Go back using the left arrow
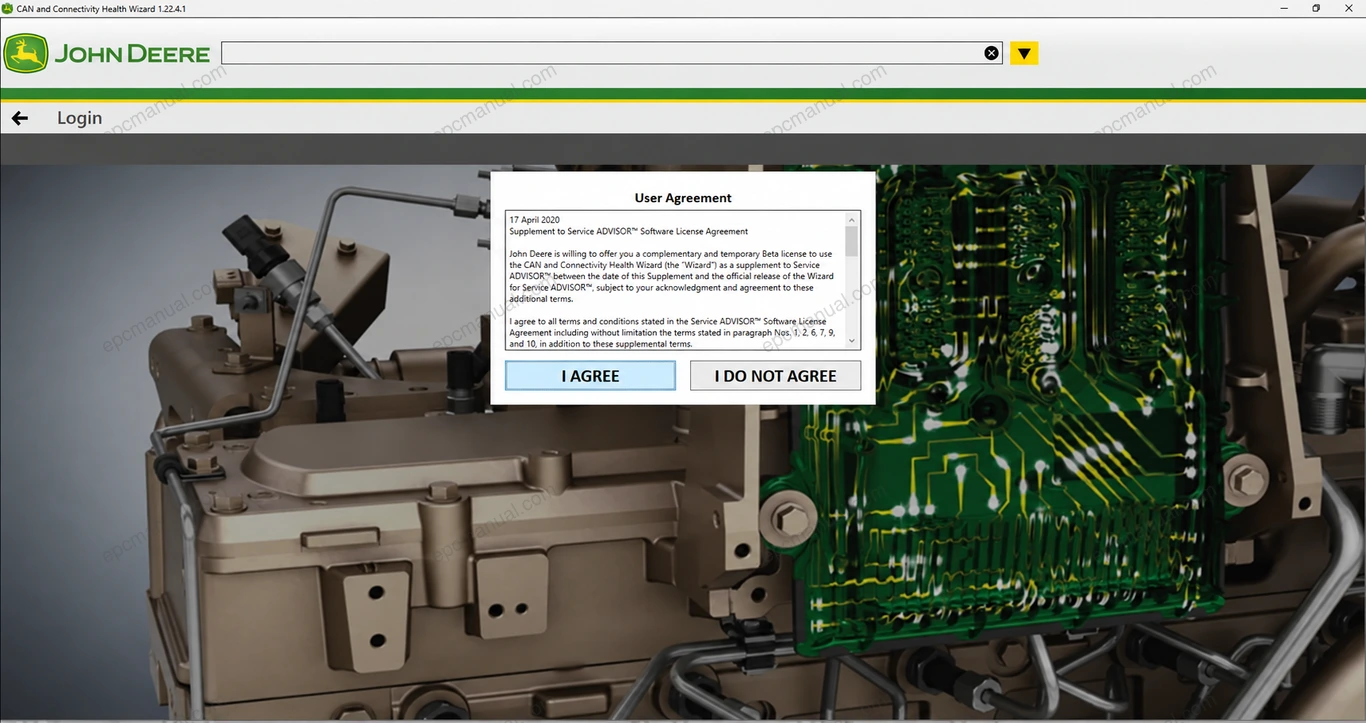The image size is (1366, 723). click(19, 118)
